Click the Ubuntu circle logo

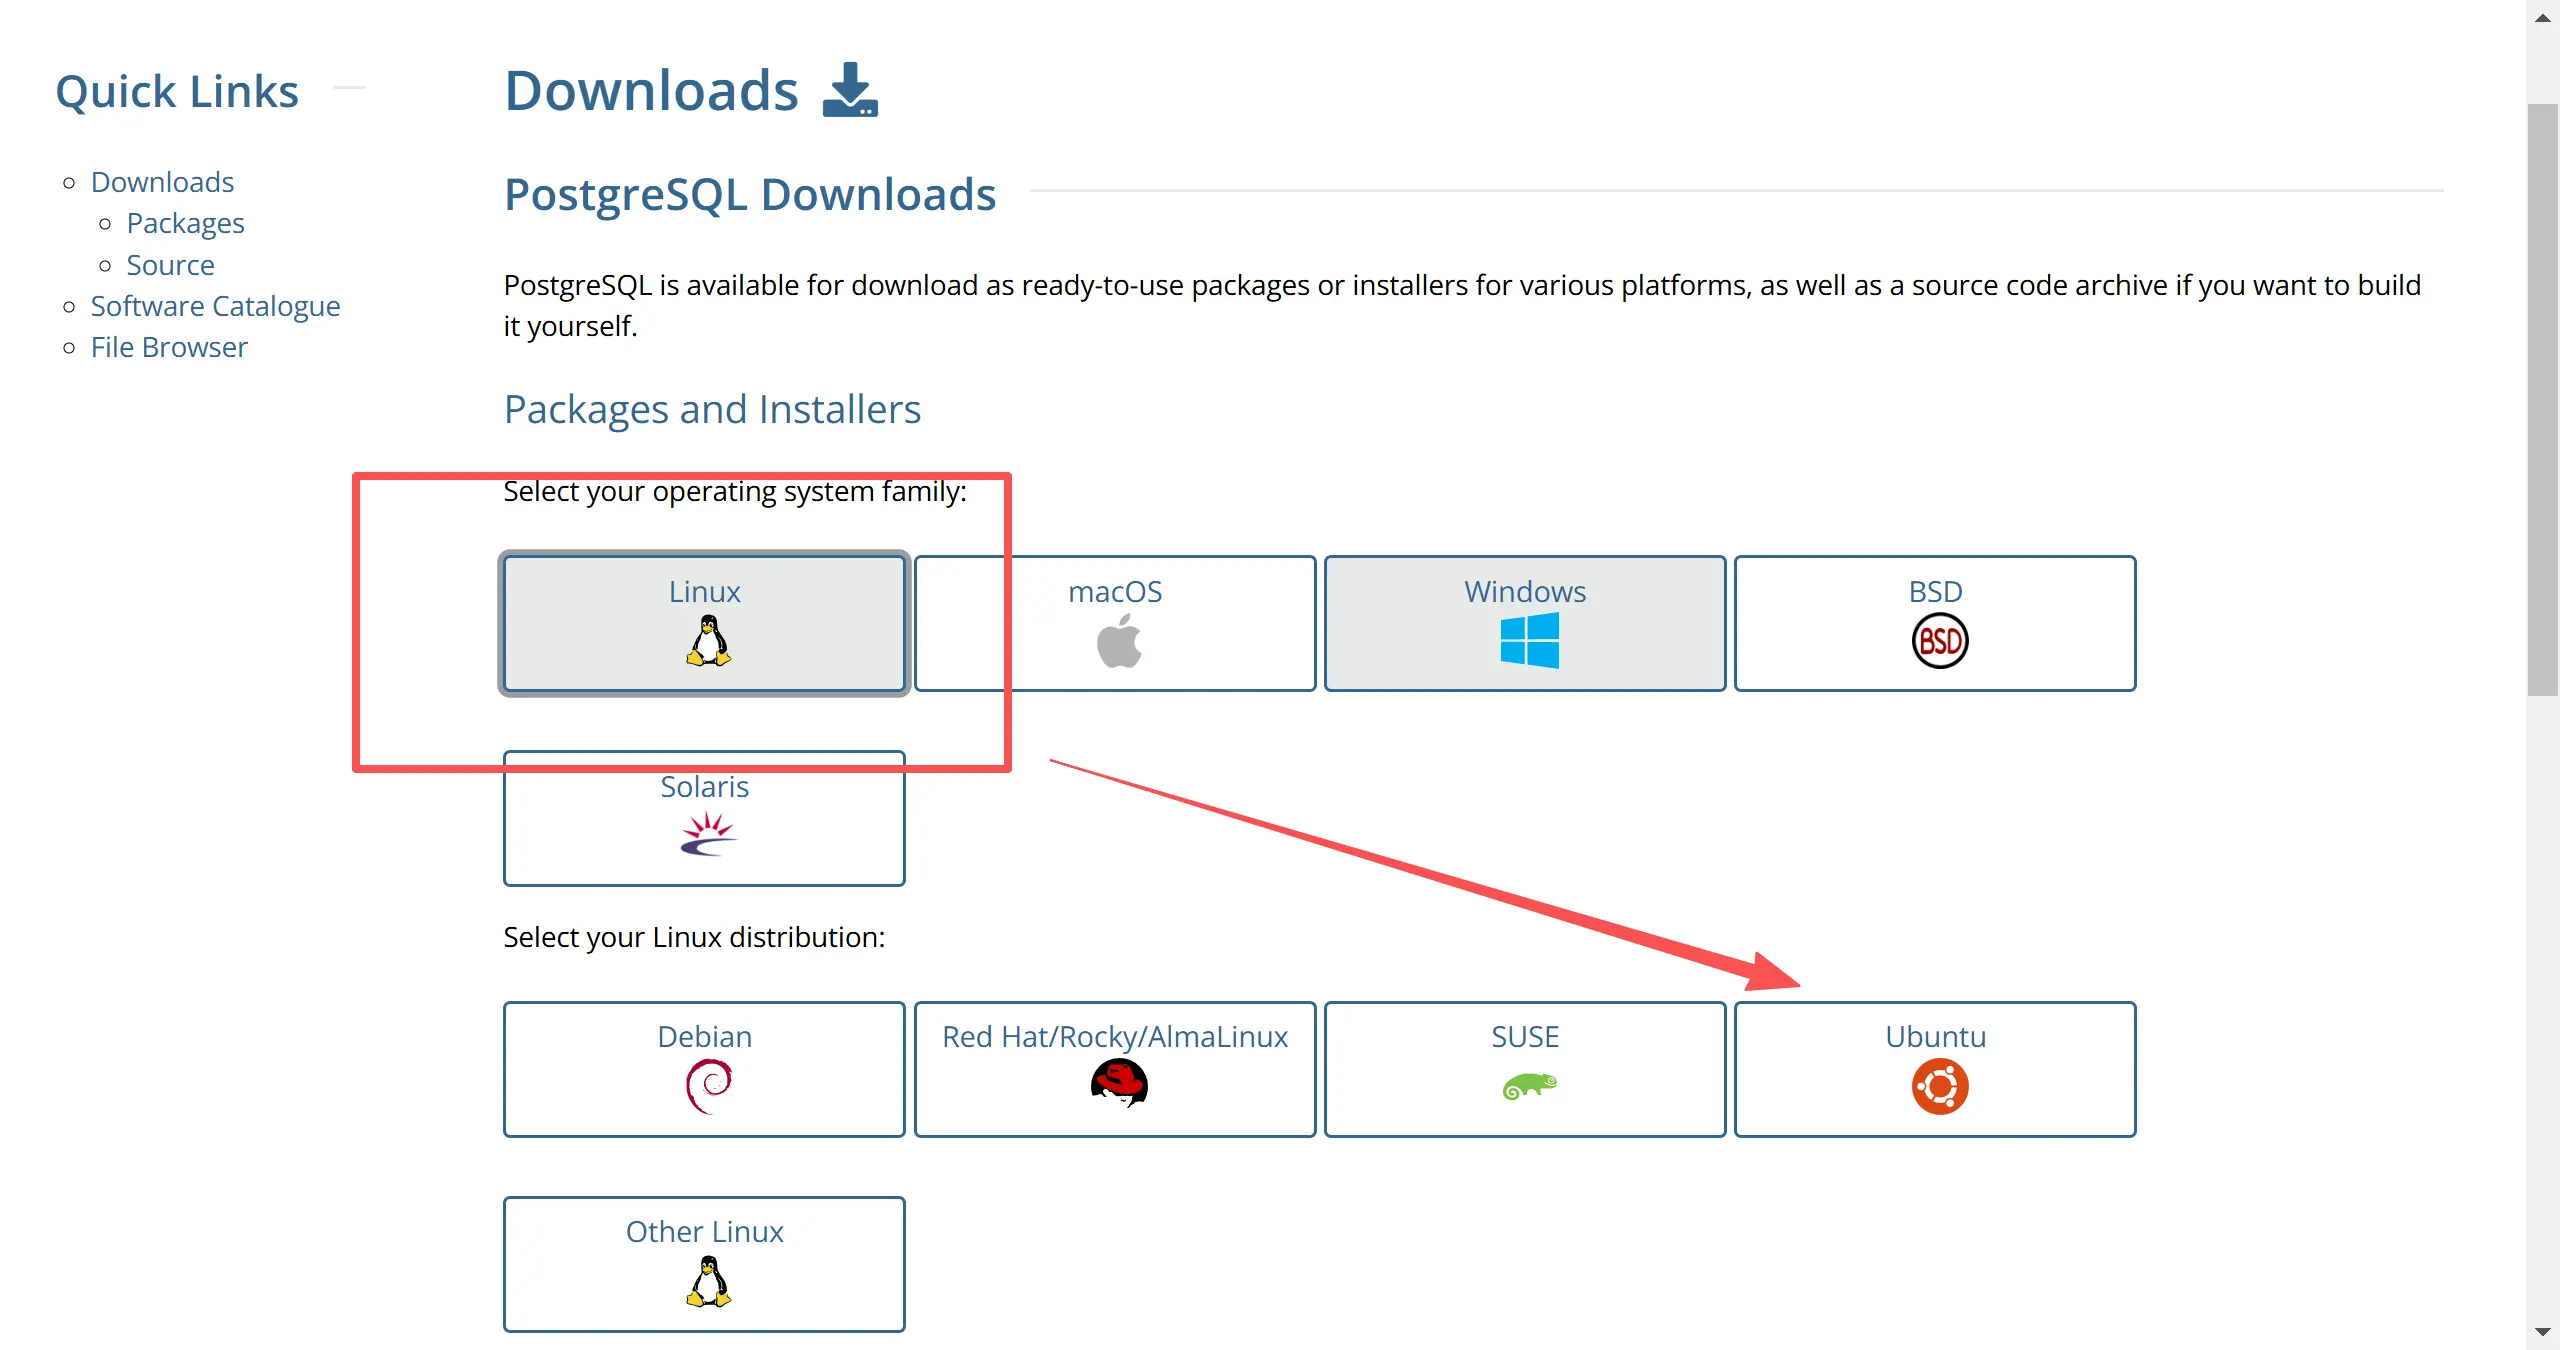pos(1939,1087)
